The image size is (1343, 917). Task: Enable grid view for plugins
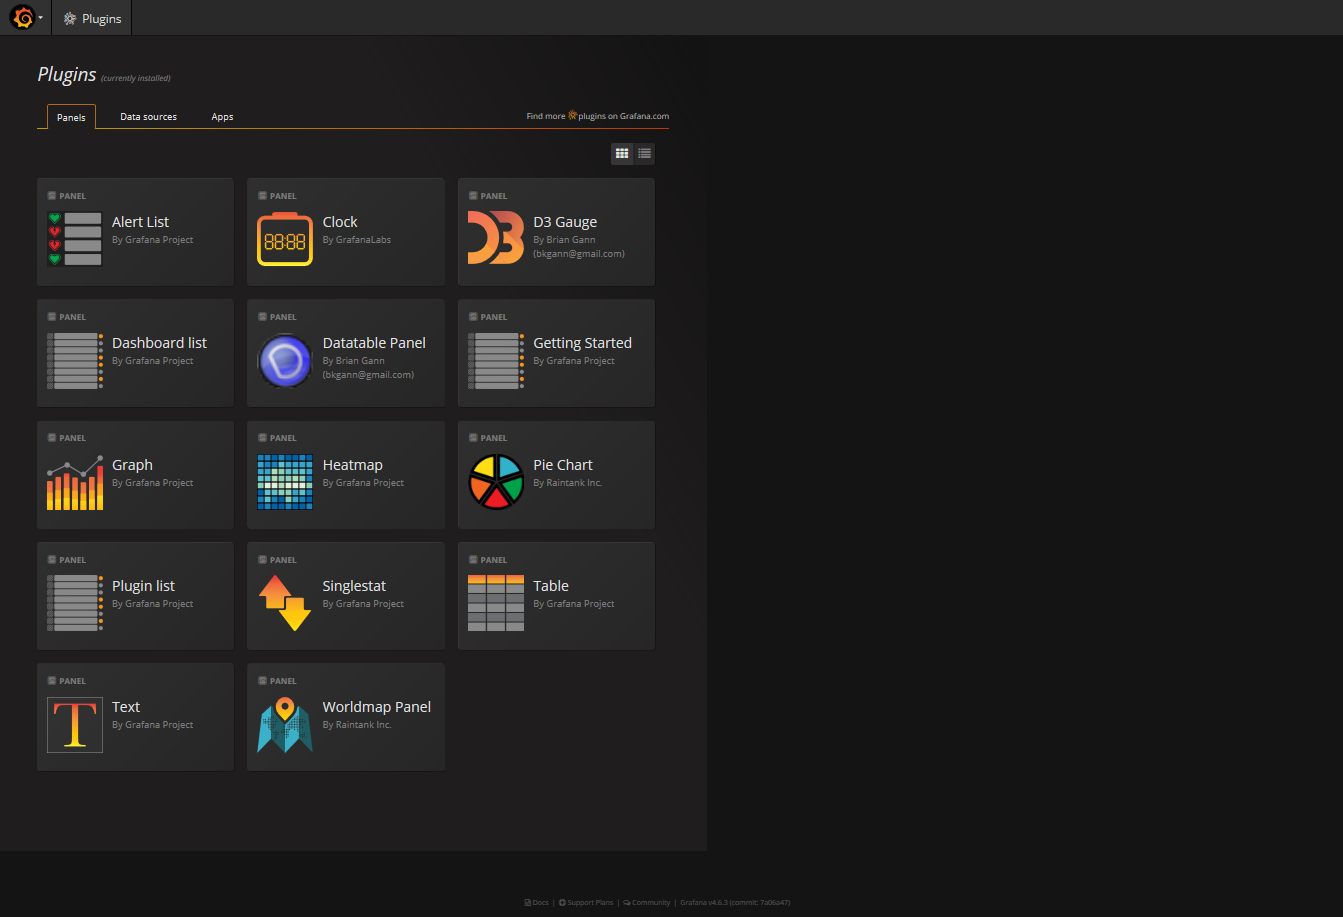pos(622,153)
